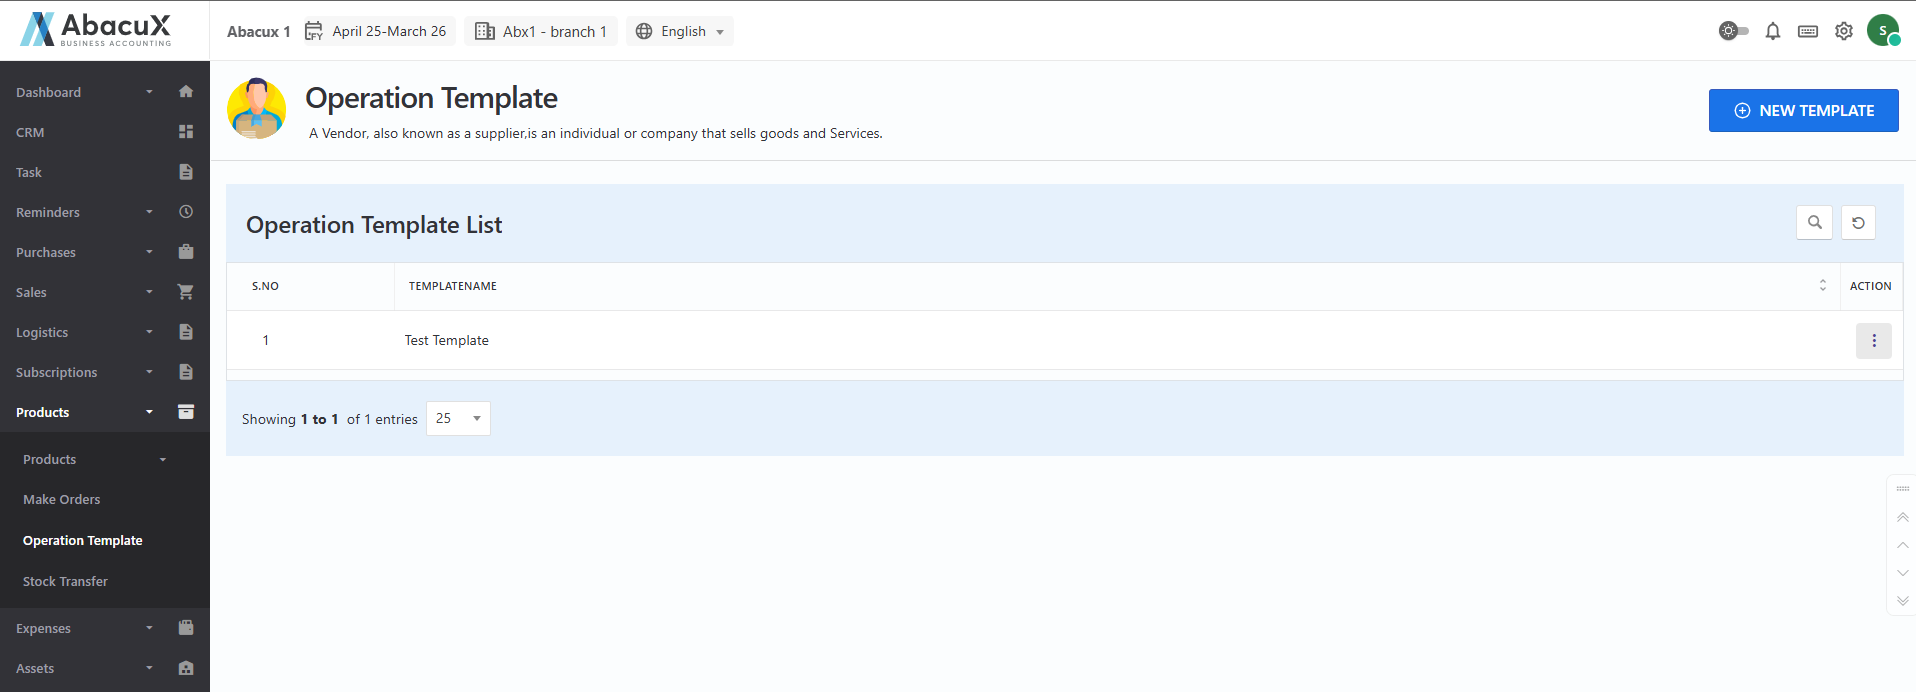Click the Abx1 - branch 1 selector
Viewport: 1916px width, 692px height.
coord(541,31)
